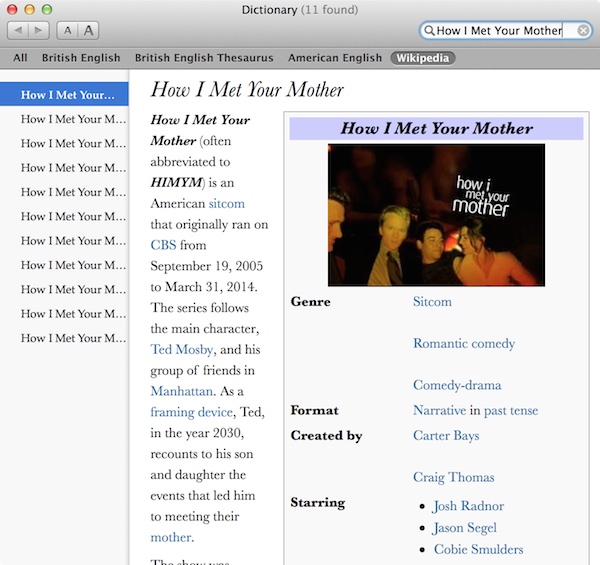Image resolution: width=600 pixels, height=565 pixels.
Task: Click the show's title card image
Action: tap(436, 215)
